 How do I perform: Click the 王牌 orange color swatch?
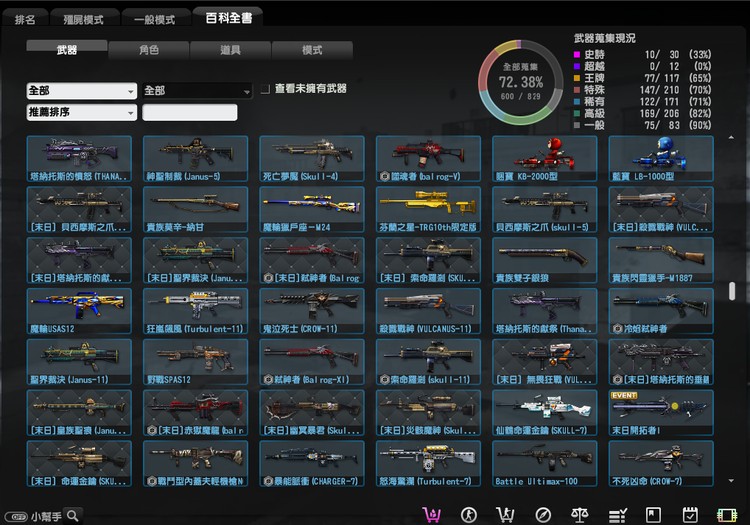(x=577, y=78)
